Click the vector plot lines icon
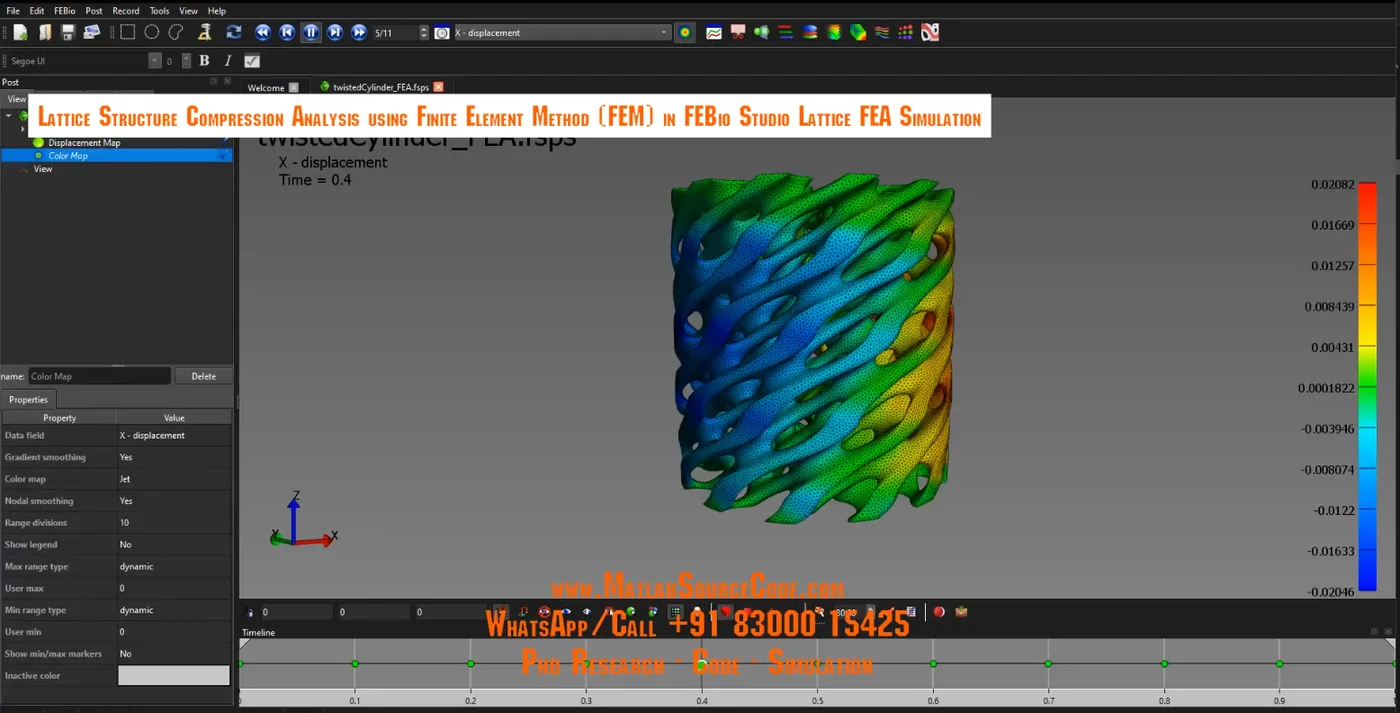 [x=786, y=33]
